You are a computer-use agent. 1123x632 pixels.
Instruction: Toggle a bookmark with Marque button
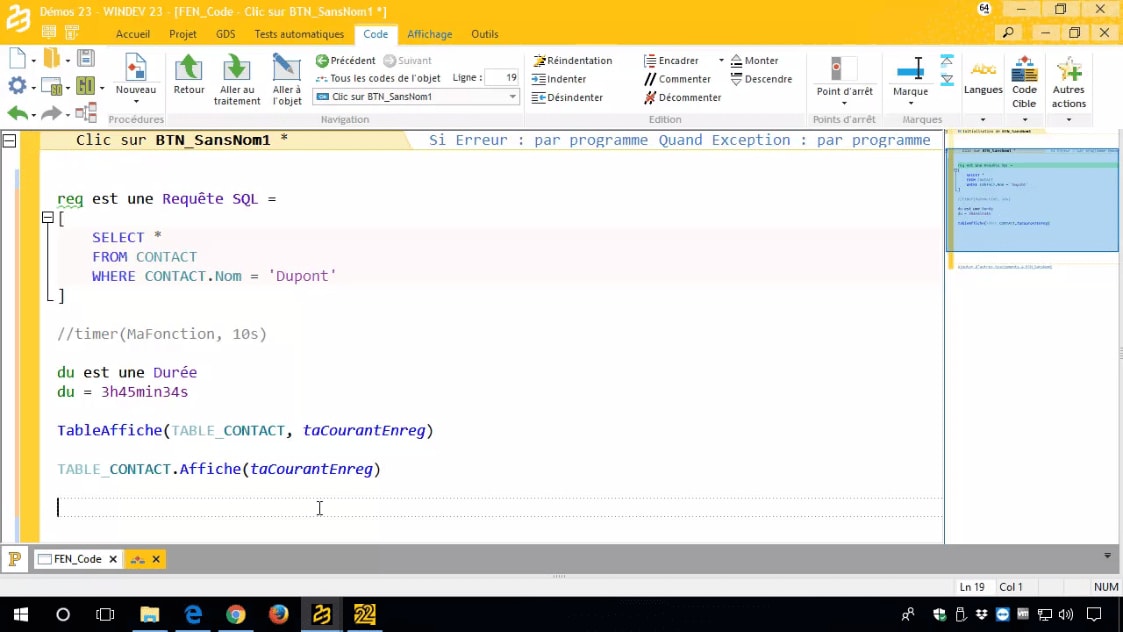(910, 78)
